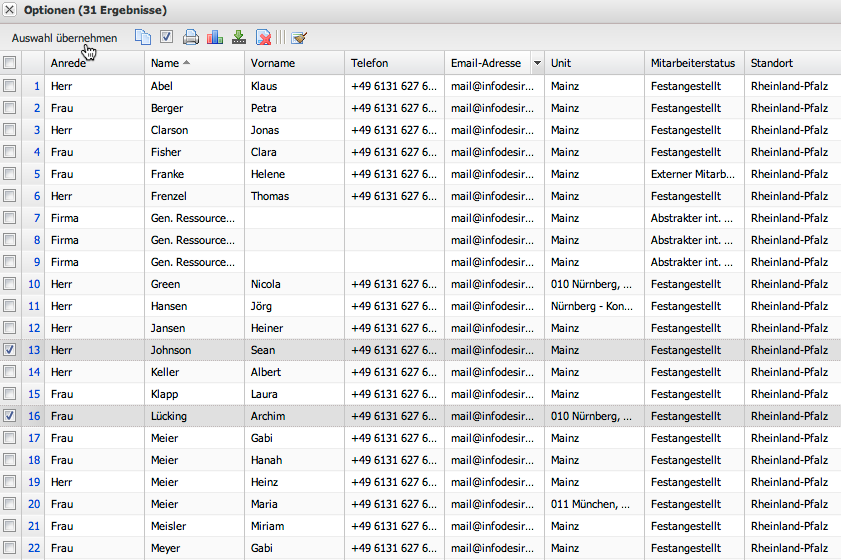The height and width of the screenshot is (560, 841).
Task: Select the Telefon cell for Berger
Action: pos(393,108)
